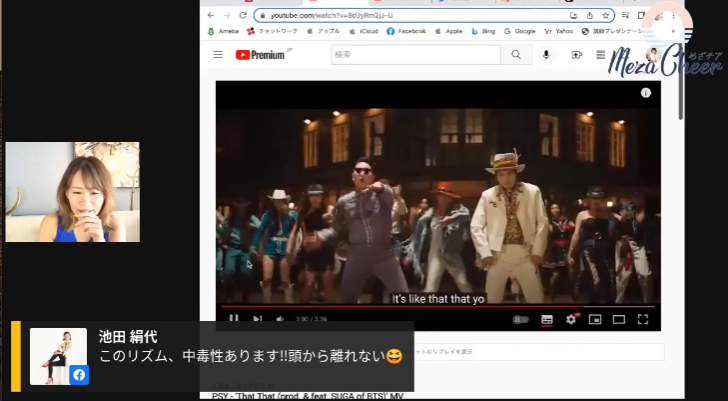
Task: Click the video time display 3:00 / 3:36
Action: pos(311,319)
